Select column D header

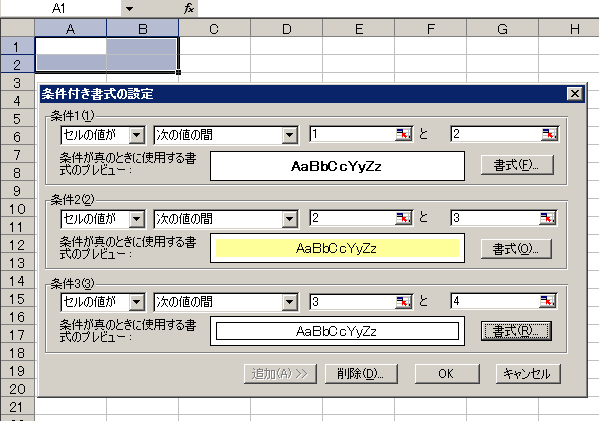pyautogui.click(x=287, y=29)
